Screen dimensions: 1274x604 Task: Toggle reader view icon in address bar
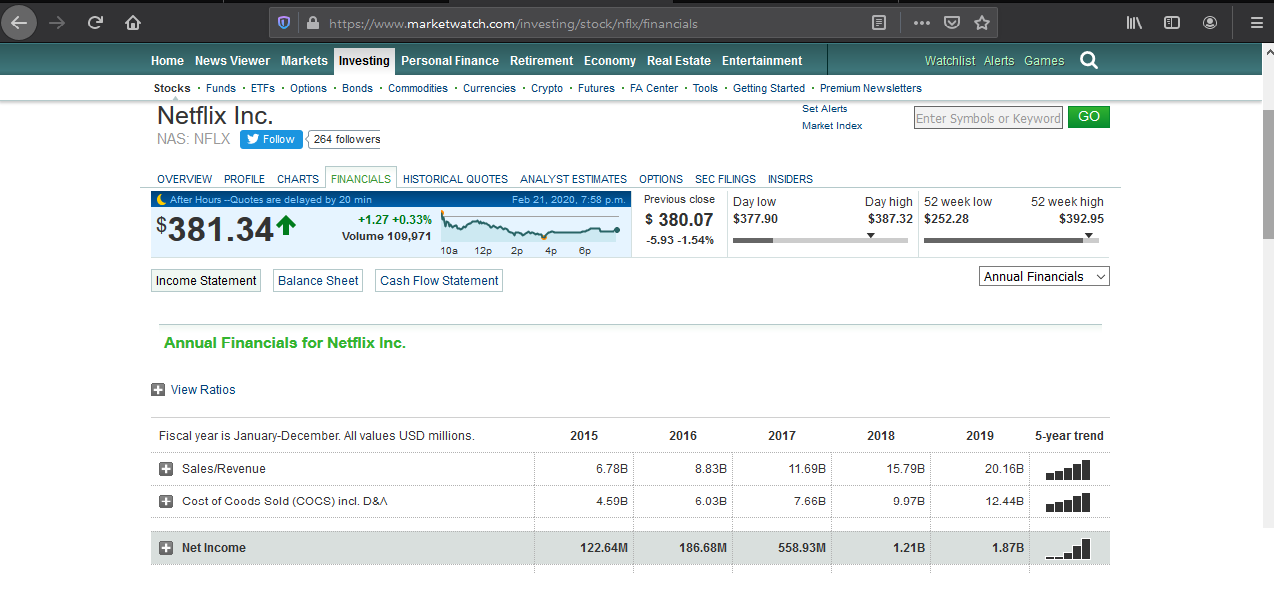pos(879,23)
